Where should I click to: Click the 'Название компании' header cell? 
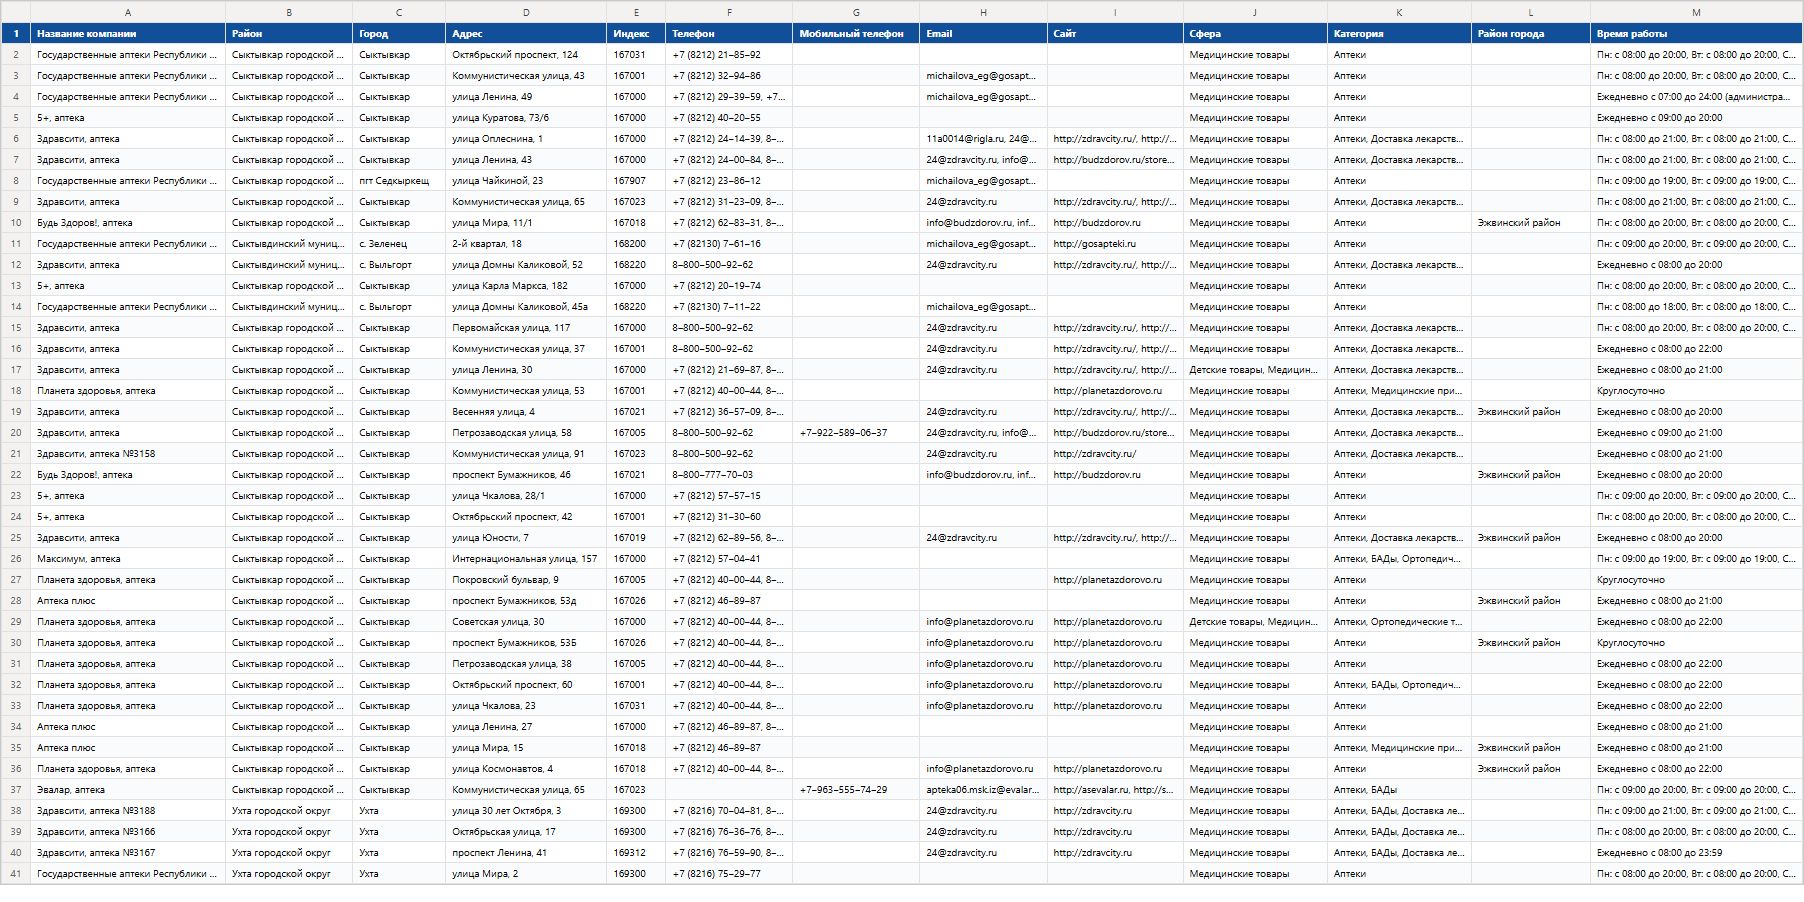coord(128,33)
